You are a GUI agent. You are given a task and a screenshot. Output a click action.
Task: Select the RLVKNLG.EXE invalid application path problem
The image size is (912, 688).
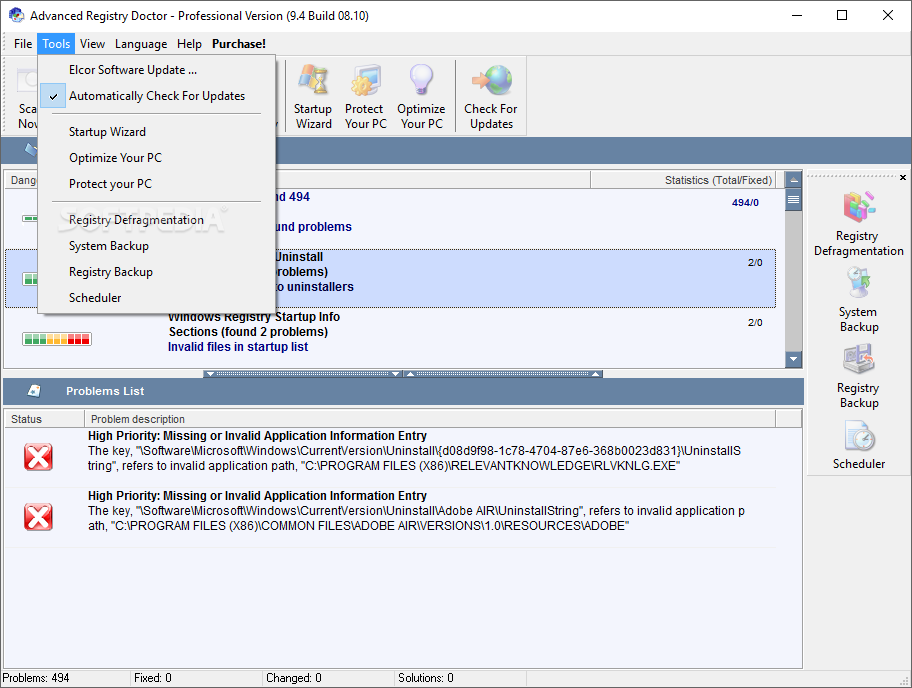tap(390, 457)
